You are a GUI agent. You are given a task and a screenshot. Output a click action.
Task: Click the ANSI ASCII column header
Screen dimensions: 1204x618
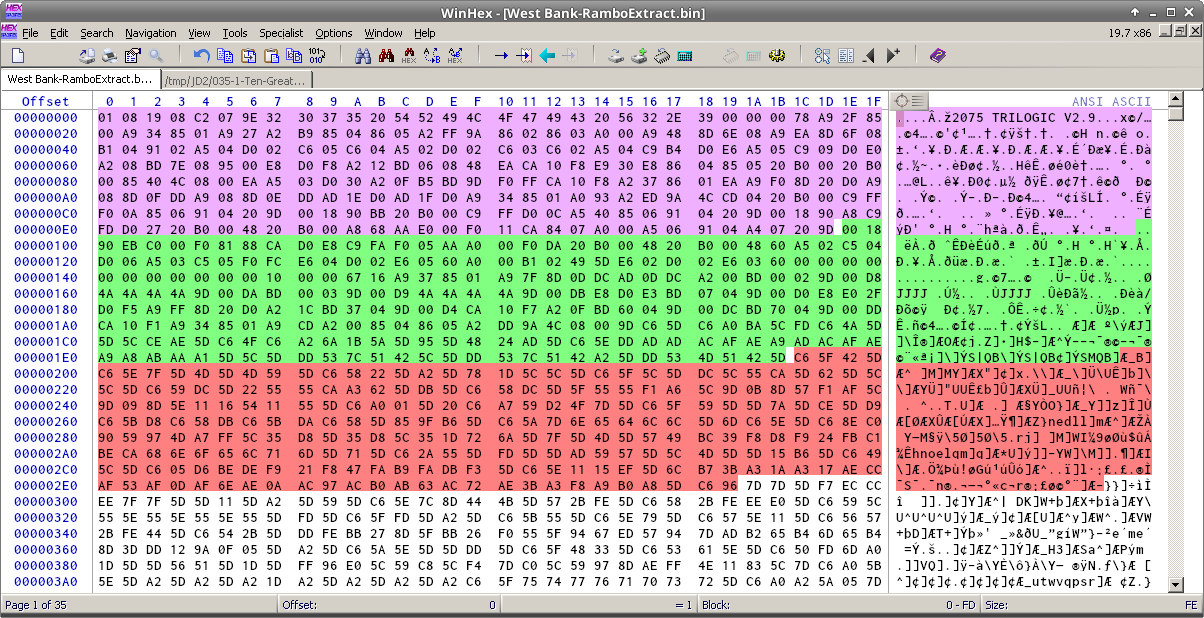pos(1112,101)
